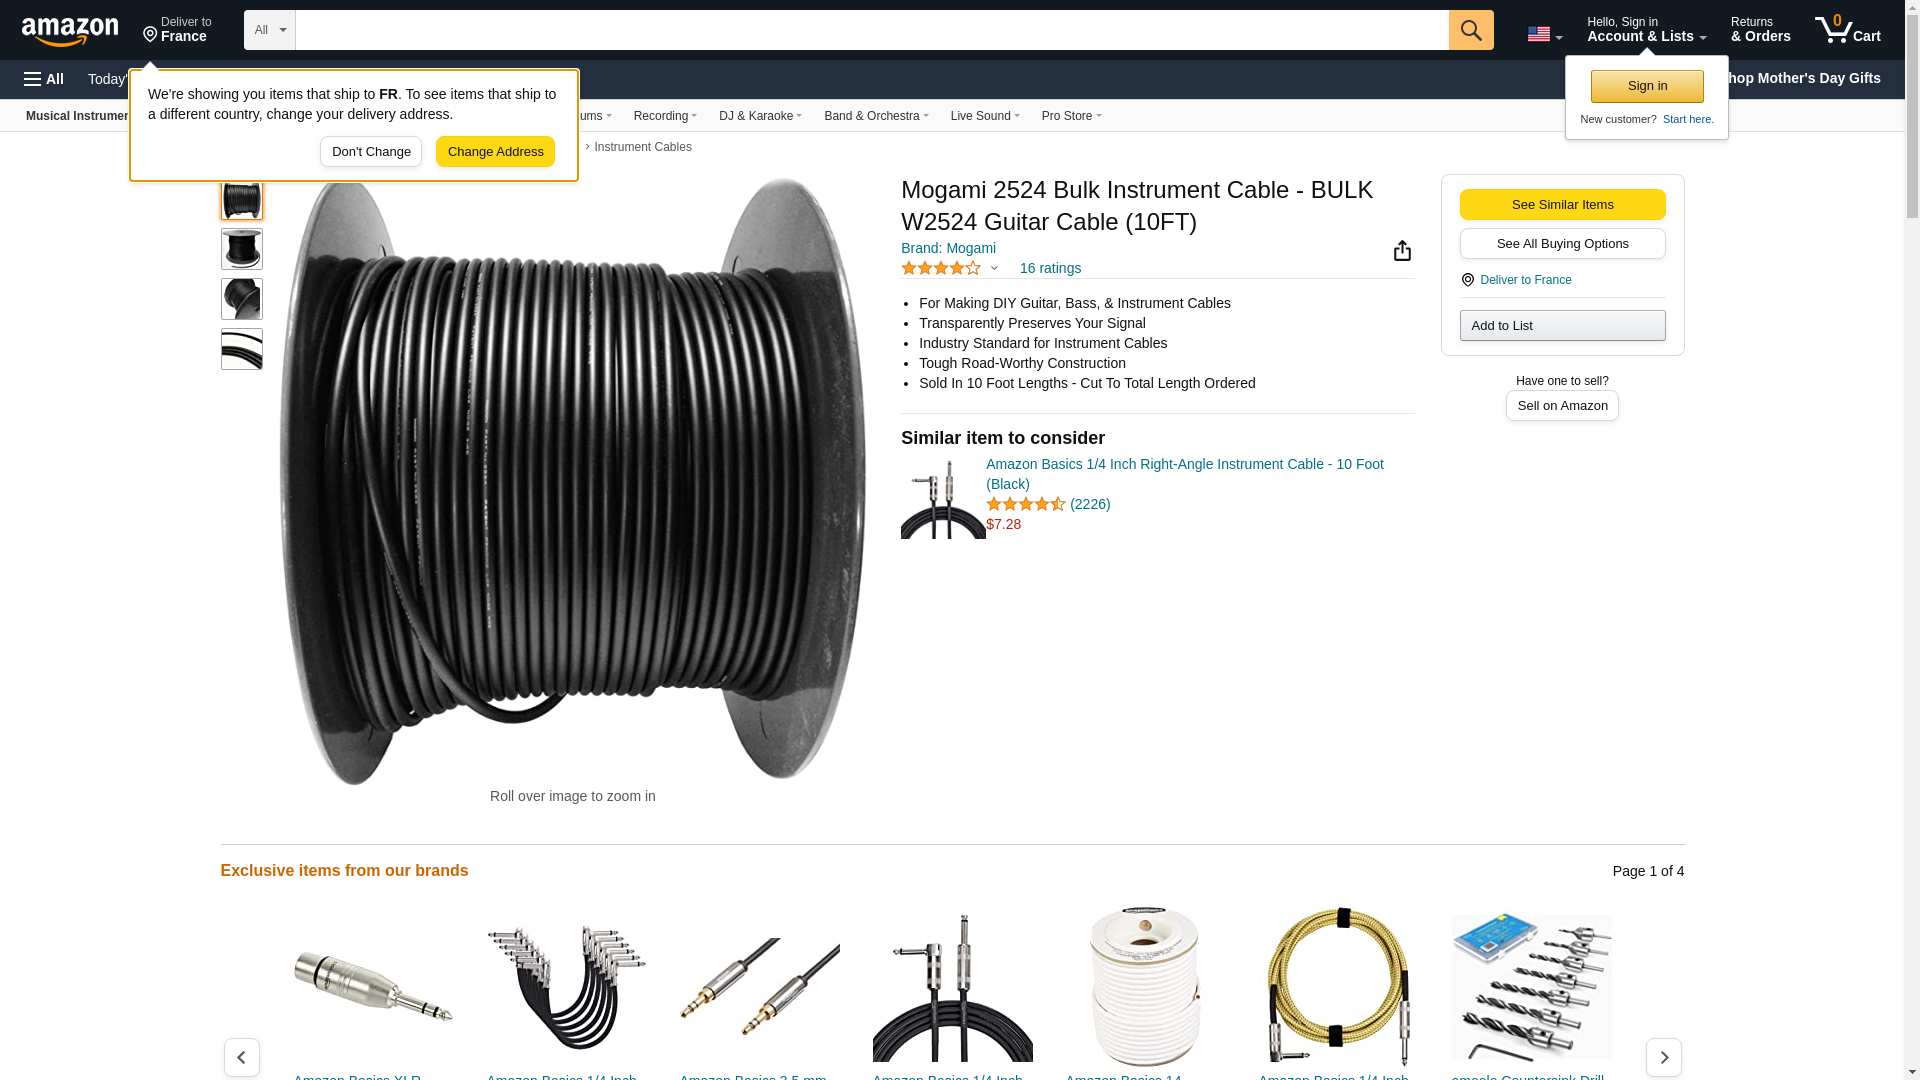Click the share icon near product title
Viewport: 1920px width, 1080px height.
pyautogui.click(x=1402, y=251)
